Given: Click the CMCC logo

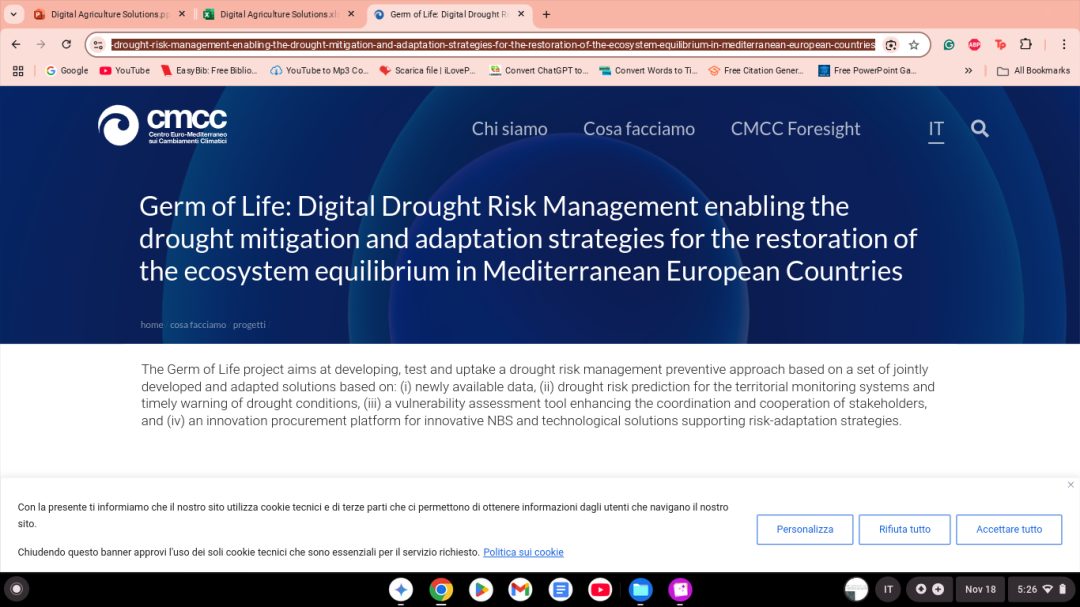Looking at the screenshot, I should point(163,125).
